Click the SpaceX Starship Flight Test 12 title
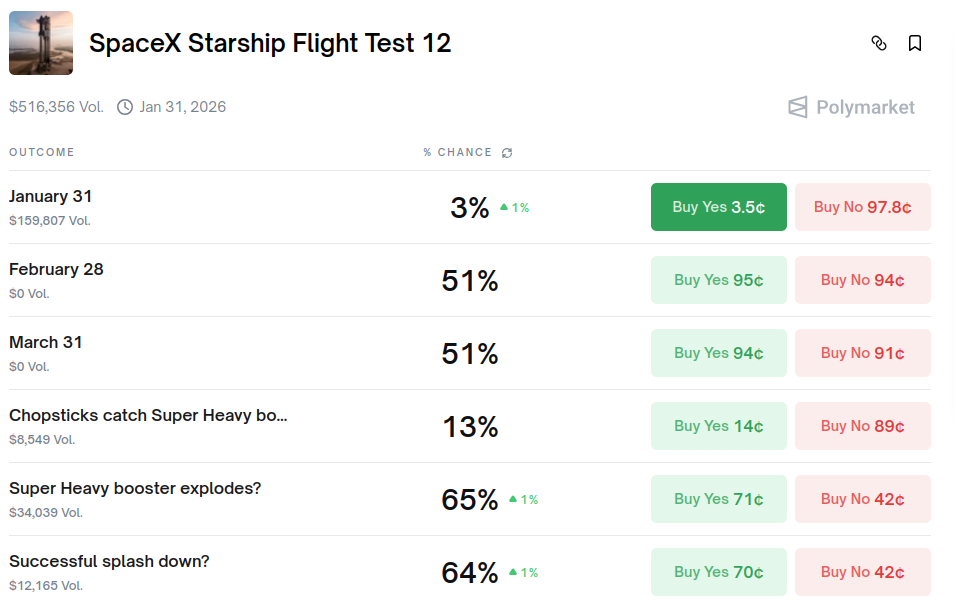This screenshot has height=608, width=955. pyautogui.click(x=270, y=43)
